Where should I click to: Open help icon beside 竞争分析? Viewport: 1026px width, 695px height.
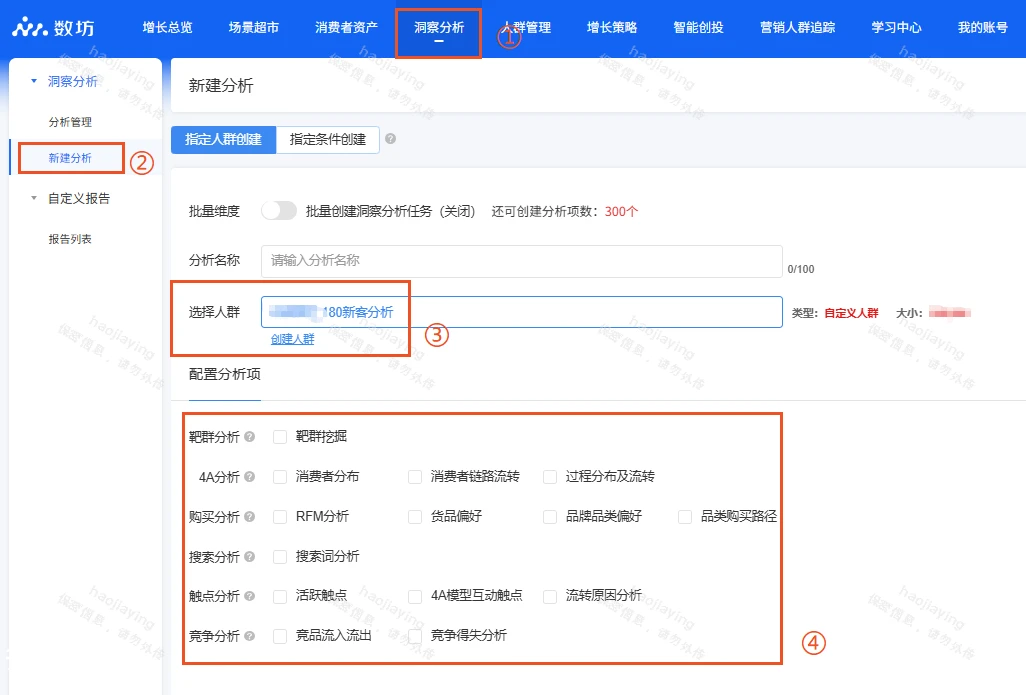pos(249,635)
